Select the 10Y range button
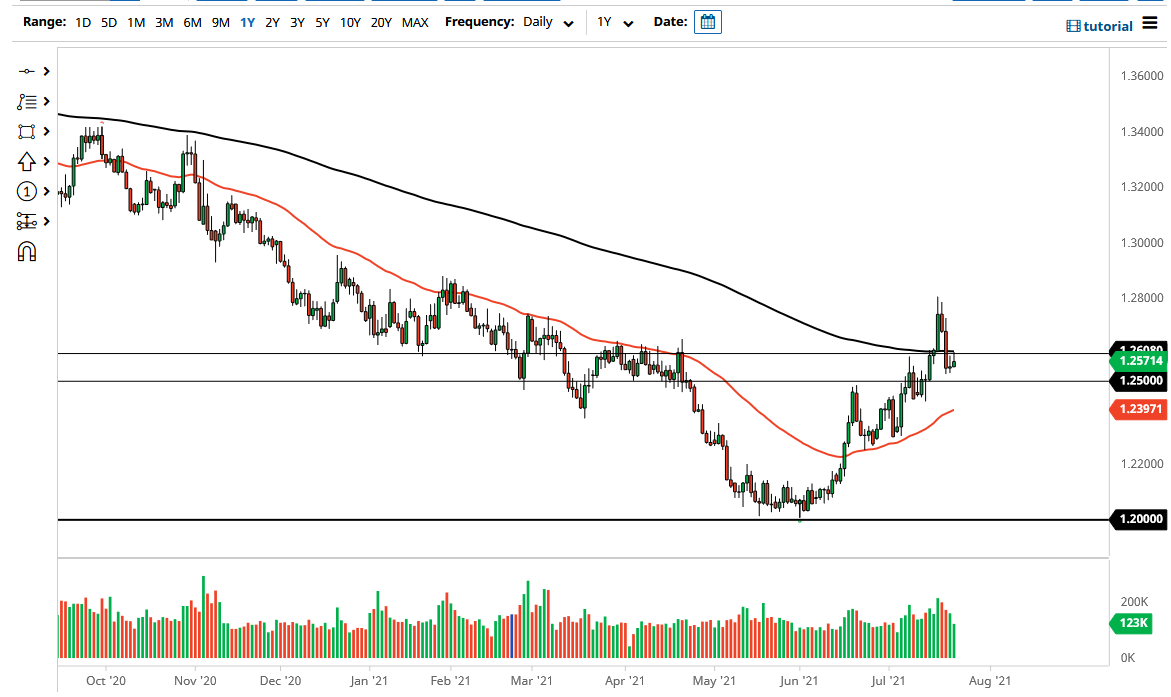The image size is (1171, 697). pos(350,21)
